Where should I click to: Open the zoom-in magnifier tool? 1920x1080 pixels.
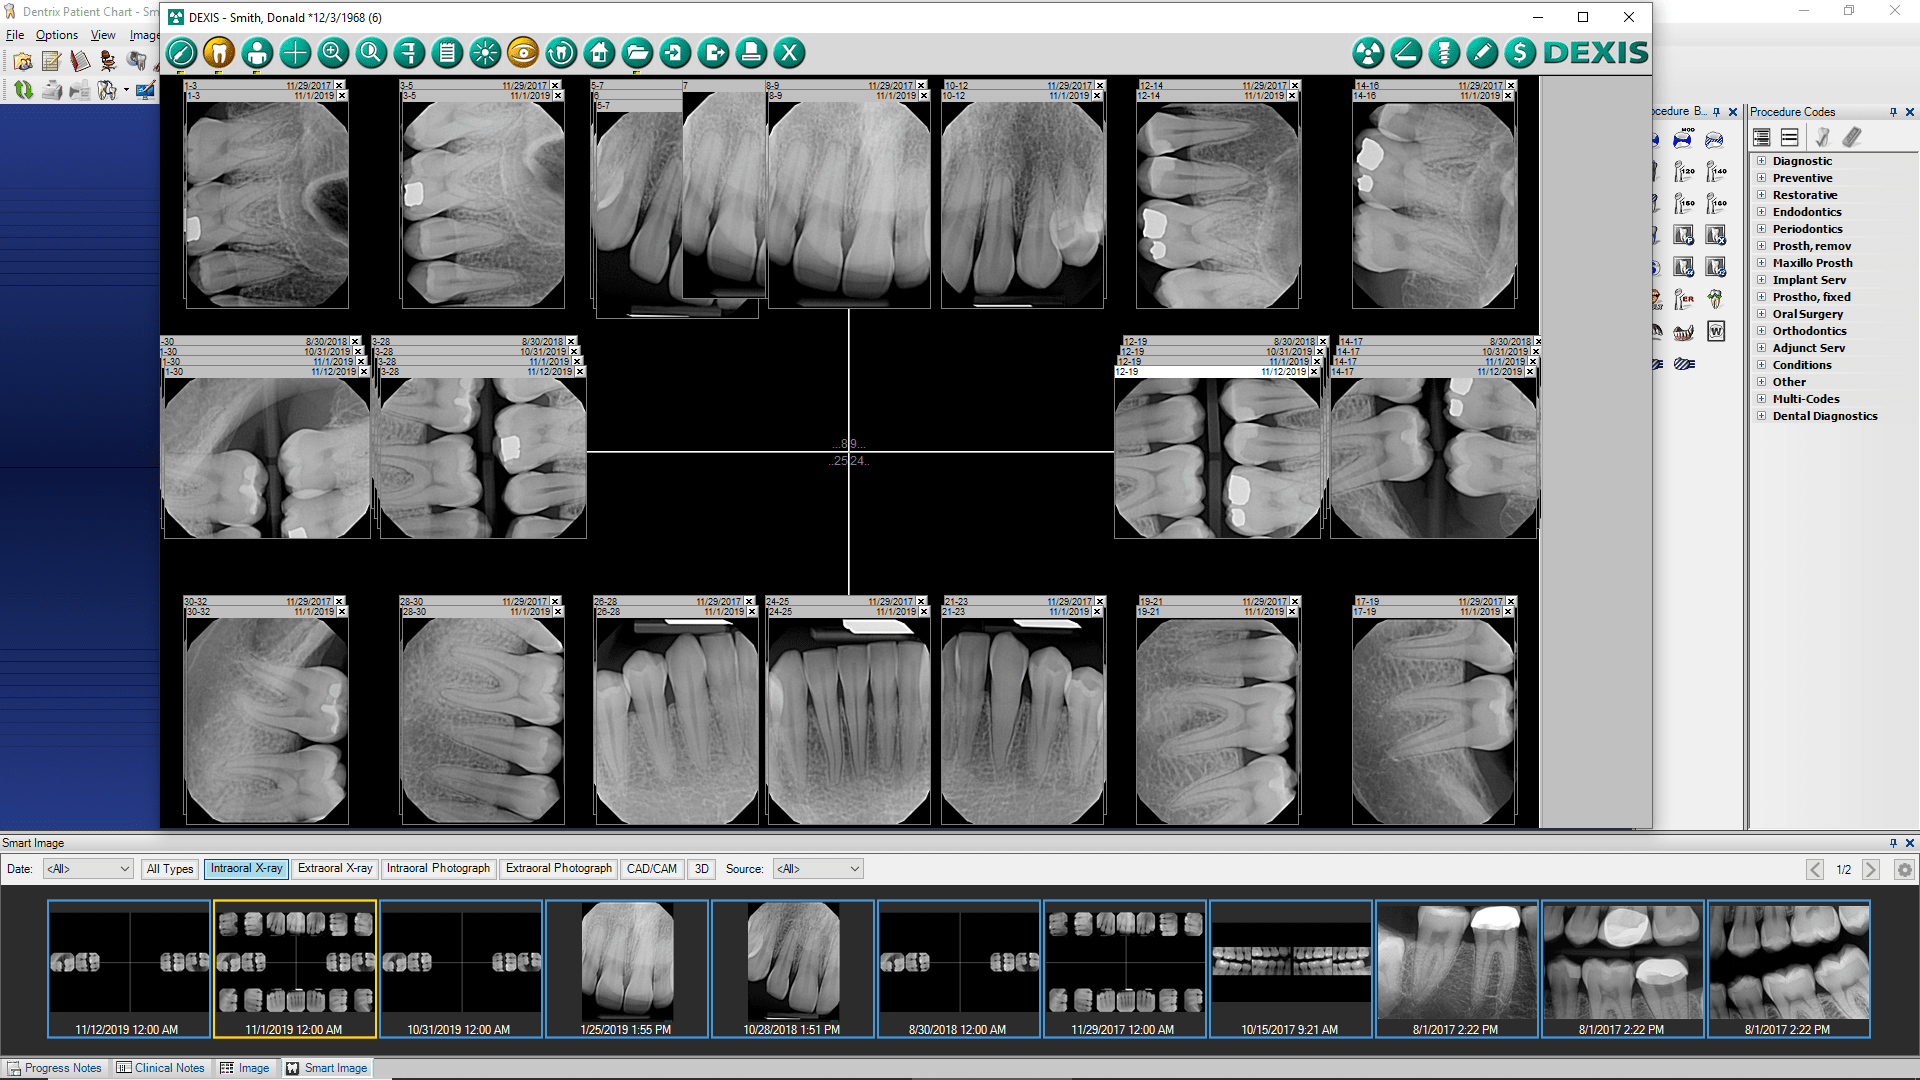coord(333,53)
